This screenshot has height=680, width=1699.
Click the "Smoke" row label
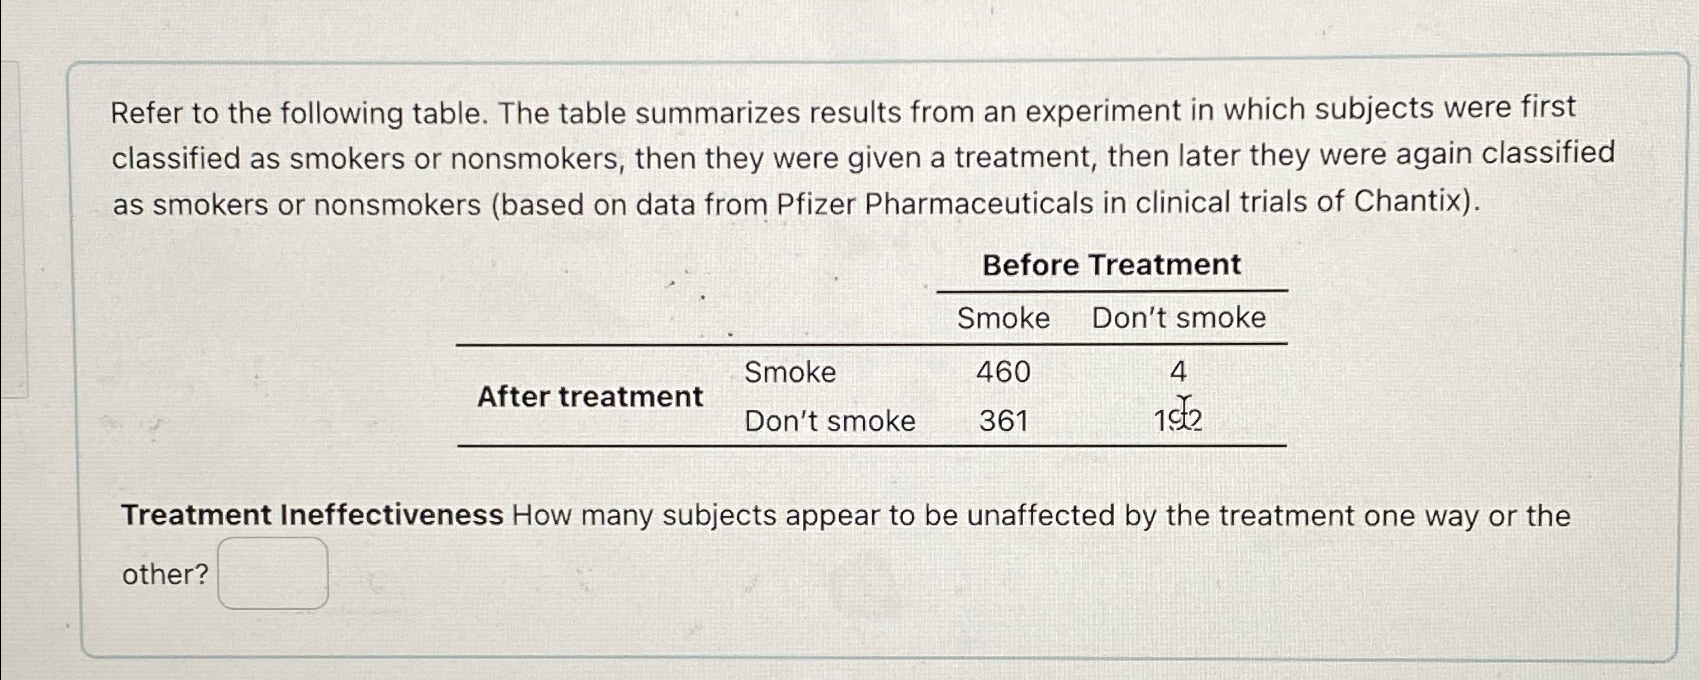pyautogui.click(x=789, y=372)
